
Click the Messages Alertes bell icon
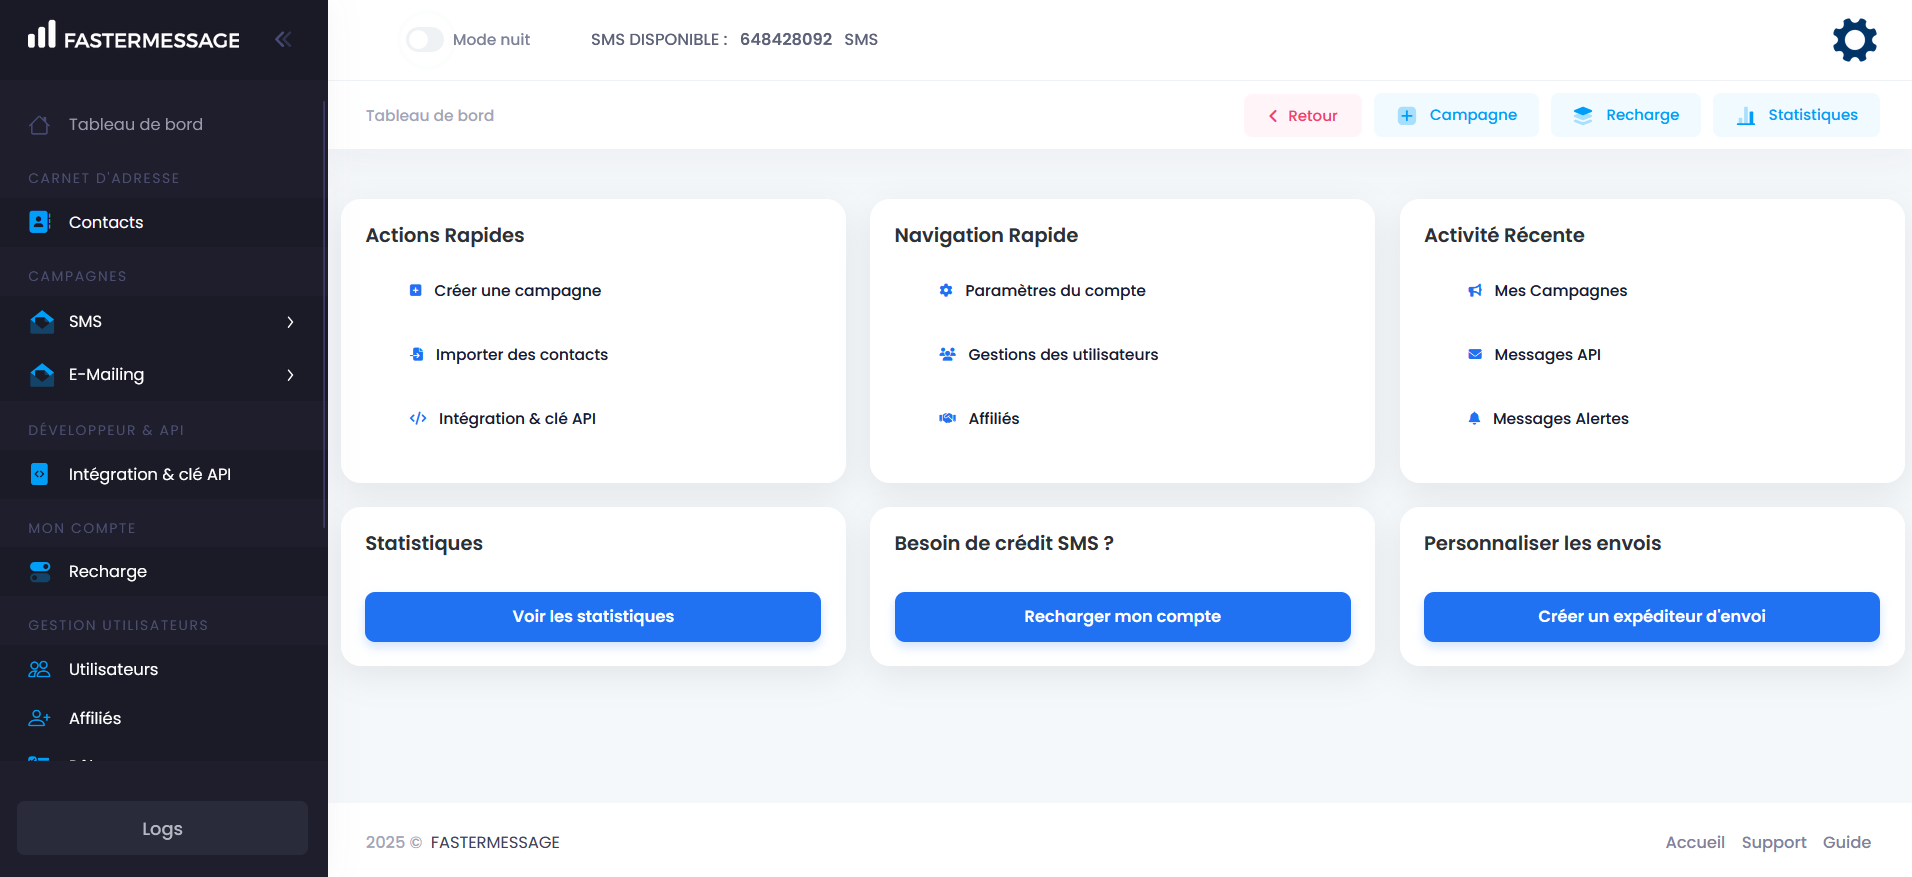click(1474, 418)
